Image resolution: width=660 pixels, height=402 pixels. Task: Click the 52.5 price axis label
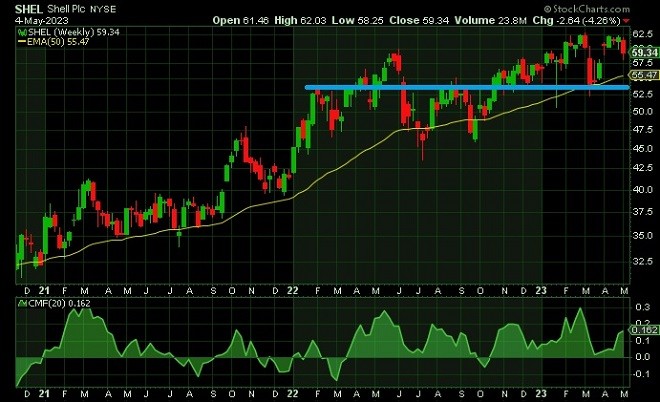click(643, 94)
